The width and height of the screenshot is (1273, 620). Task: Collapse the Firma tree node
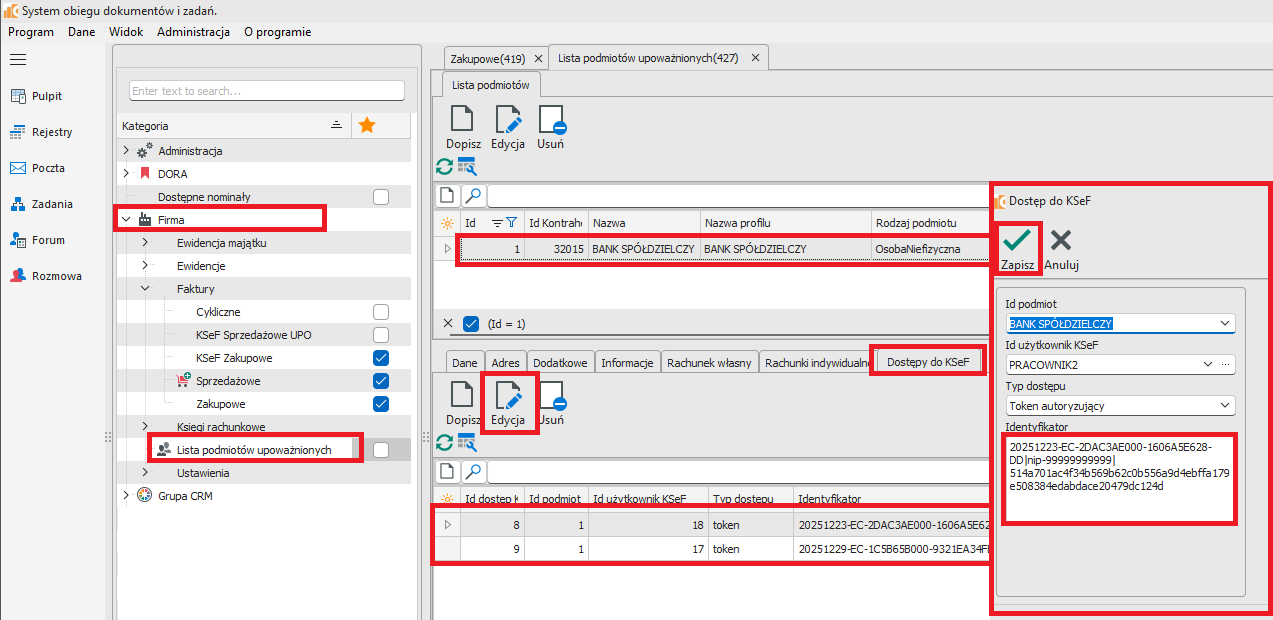[x=126, y=220]
